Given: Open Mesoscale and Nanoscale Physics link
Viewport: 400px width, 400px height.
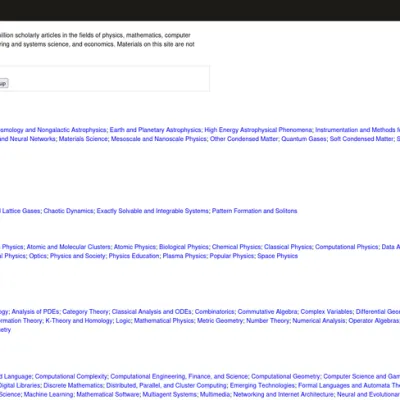Looking at the screenshot, I should point(159,139).
